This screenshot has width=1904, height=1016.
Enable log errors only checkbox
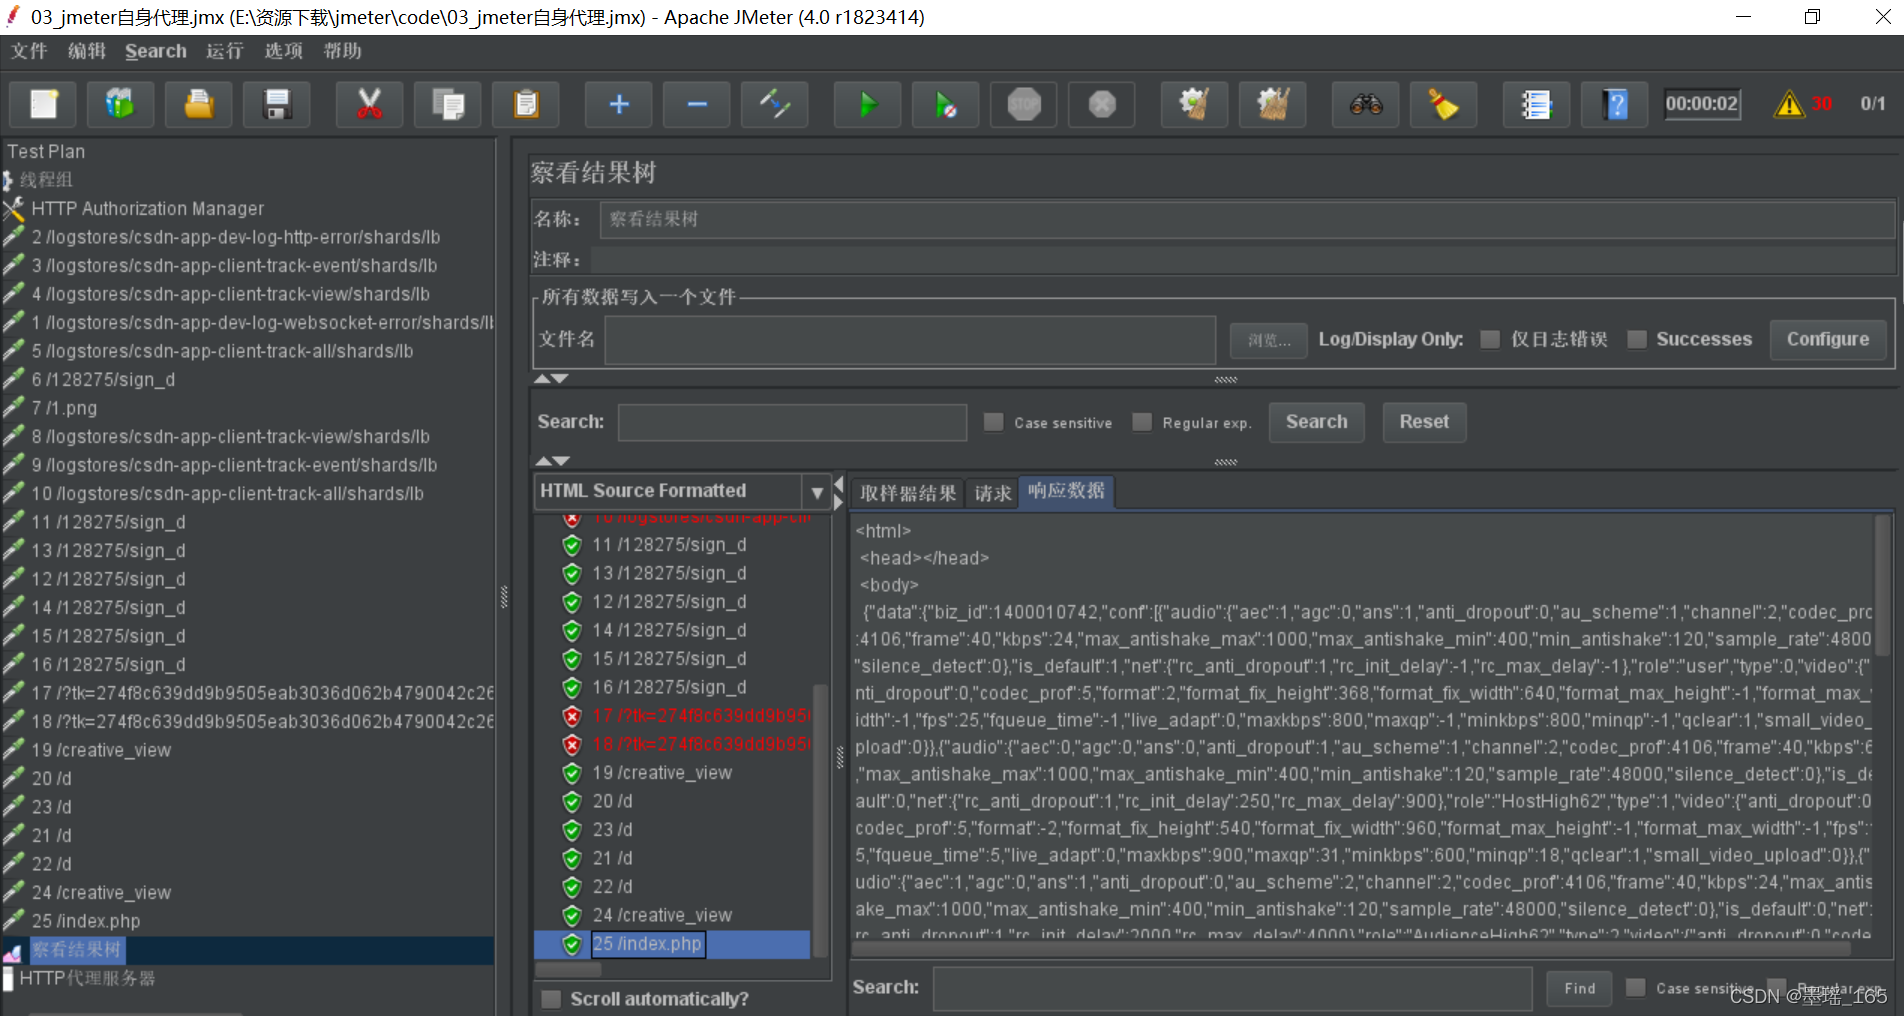pos(1491,339)
